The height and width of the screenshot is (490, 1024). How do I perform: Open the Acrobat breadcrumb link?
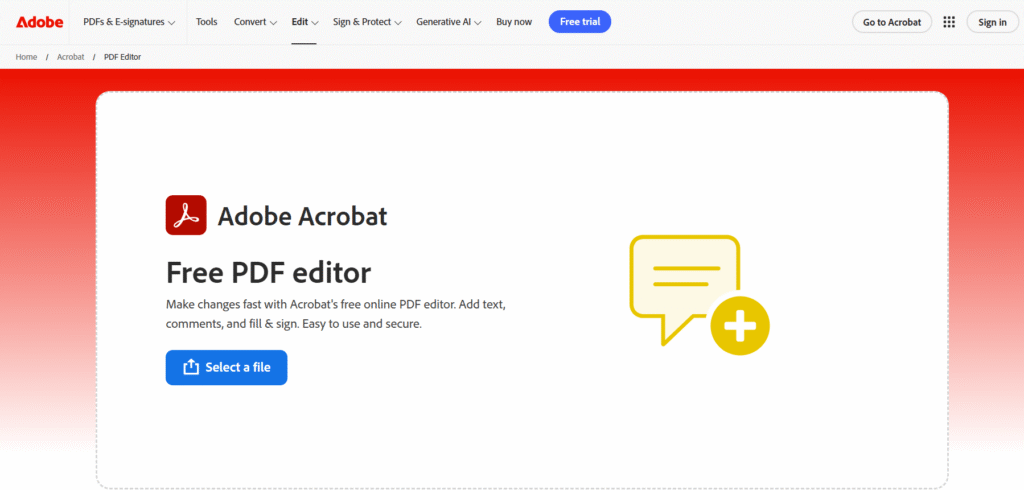pyautogui.click(x=70, y=57)
